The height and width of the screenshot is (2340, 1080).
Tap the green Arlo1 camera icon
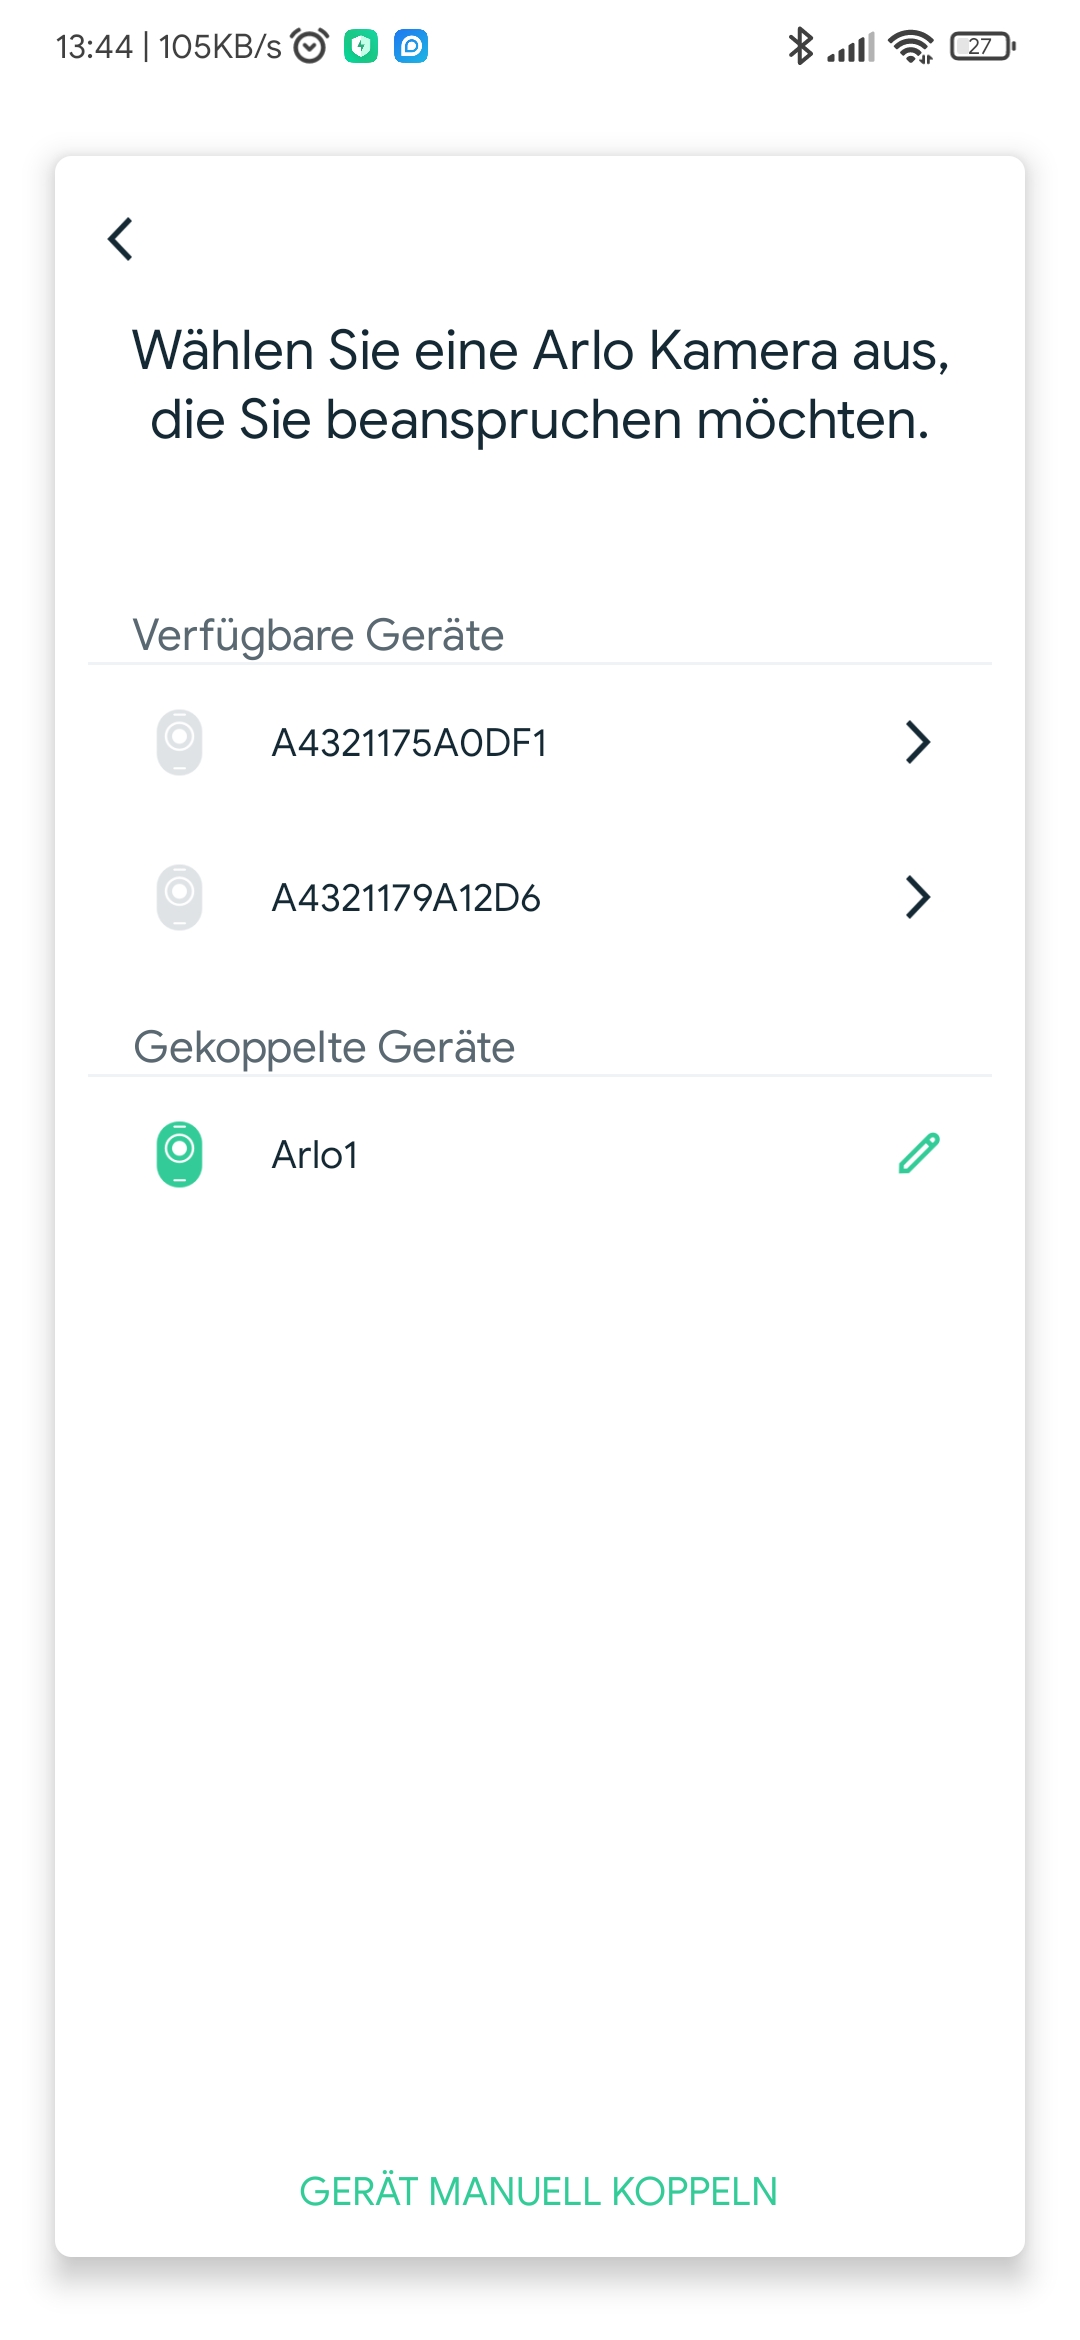(x=180, y=1154)
